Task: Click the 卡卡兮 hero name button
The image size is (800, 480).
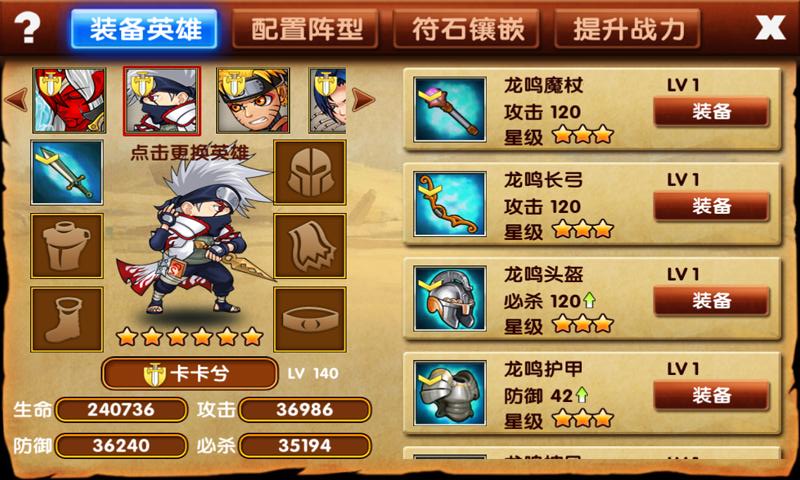Action: (190, 374)
